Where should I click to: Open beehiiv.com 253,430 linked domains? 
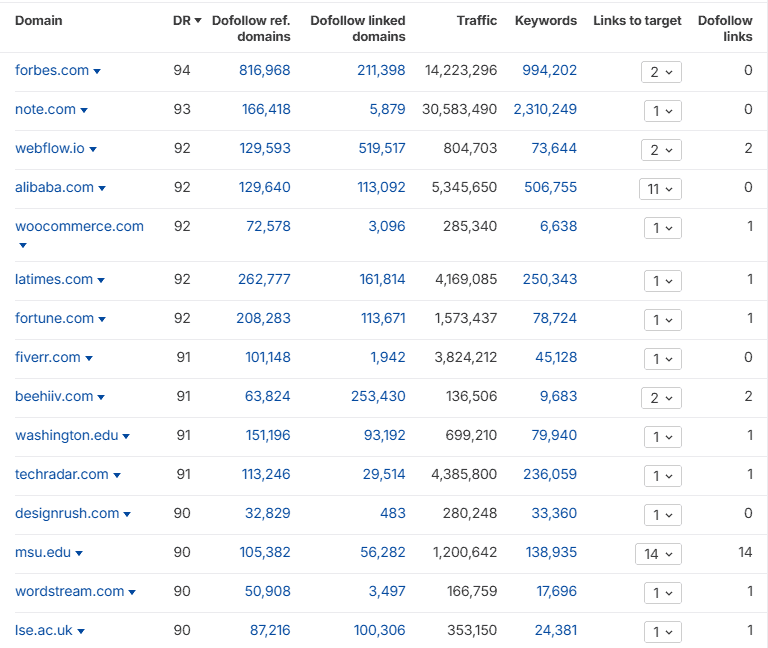(x=378, y=396)
